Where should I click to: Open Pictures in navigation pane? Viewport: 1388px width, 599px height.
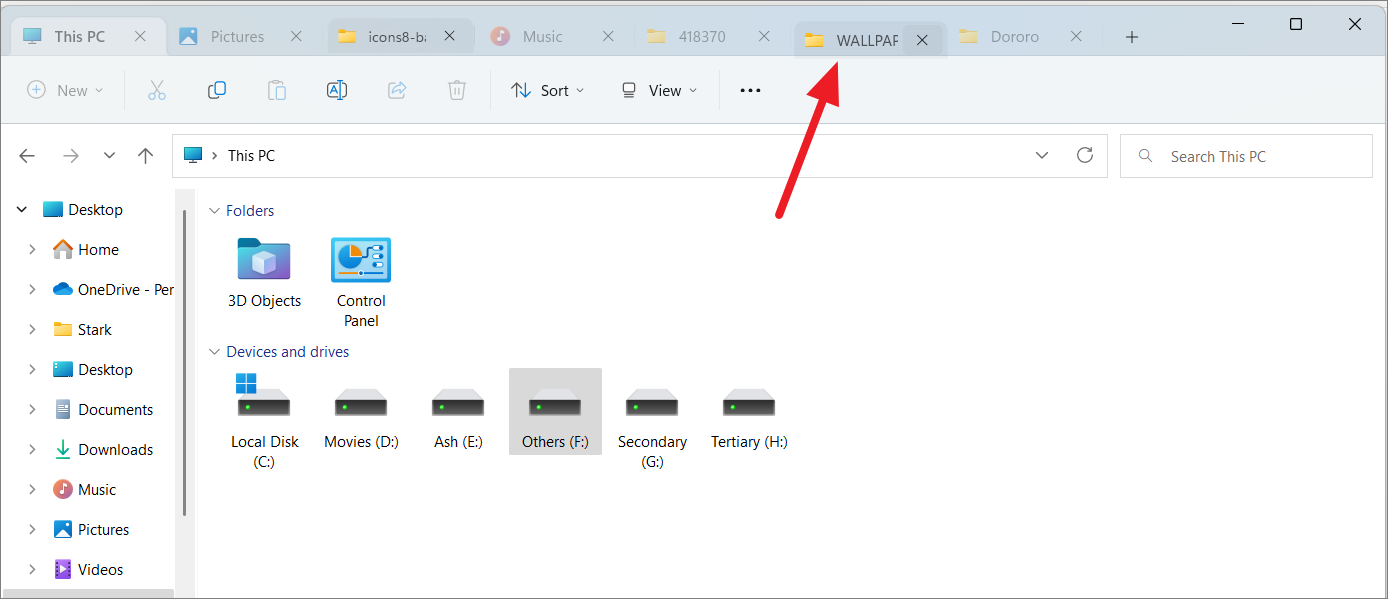pyautogui.click(x=91, y=530)
